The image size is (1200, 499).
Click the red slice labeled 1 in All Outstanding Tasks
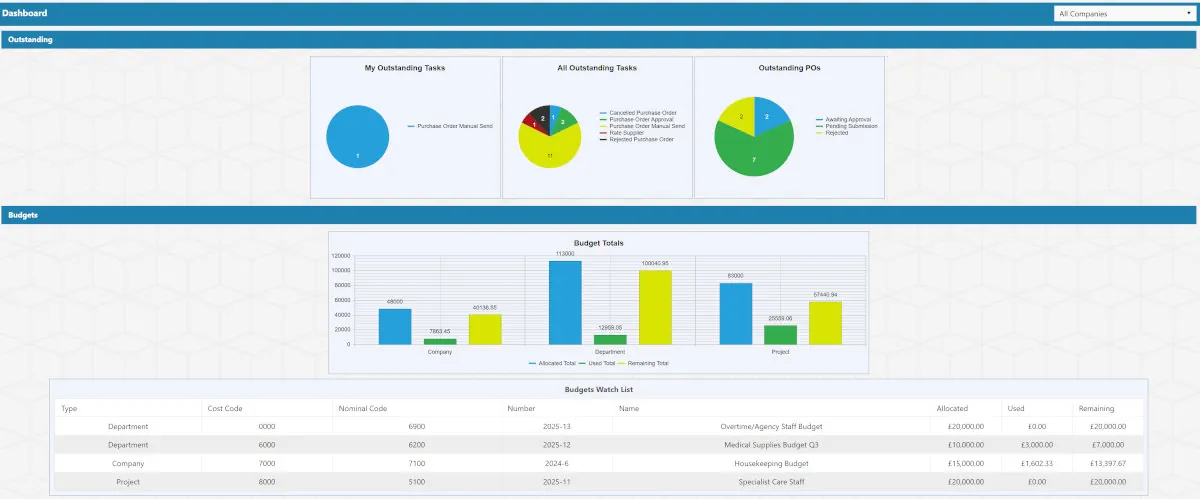click(x=532, y=125)
